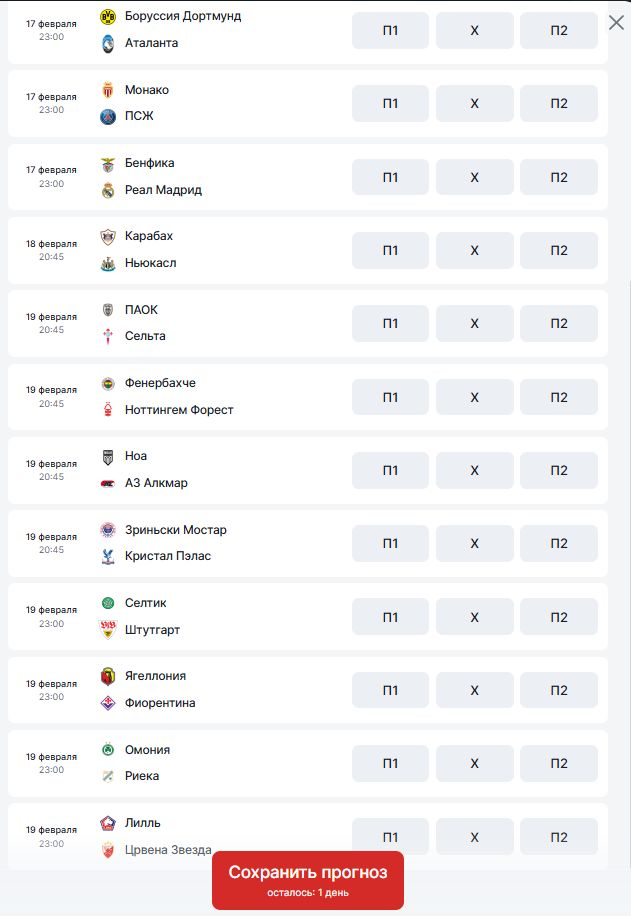Viewport: 631px width, 916px height.
Task: Click the Crystal Palace team logo
Action: (108, 556)
